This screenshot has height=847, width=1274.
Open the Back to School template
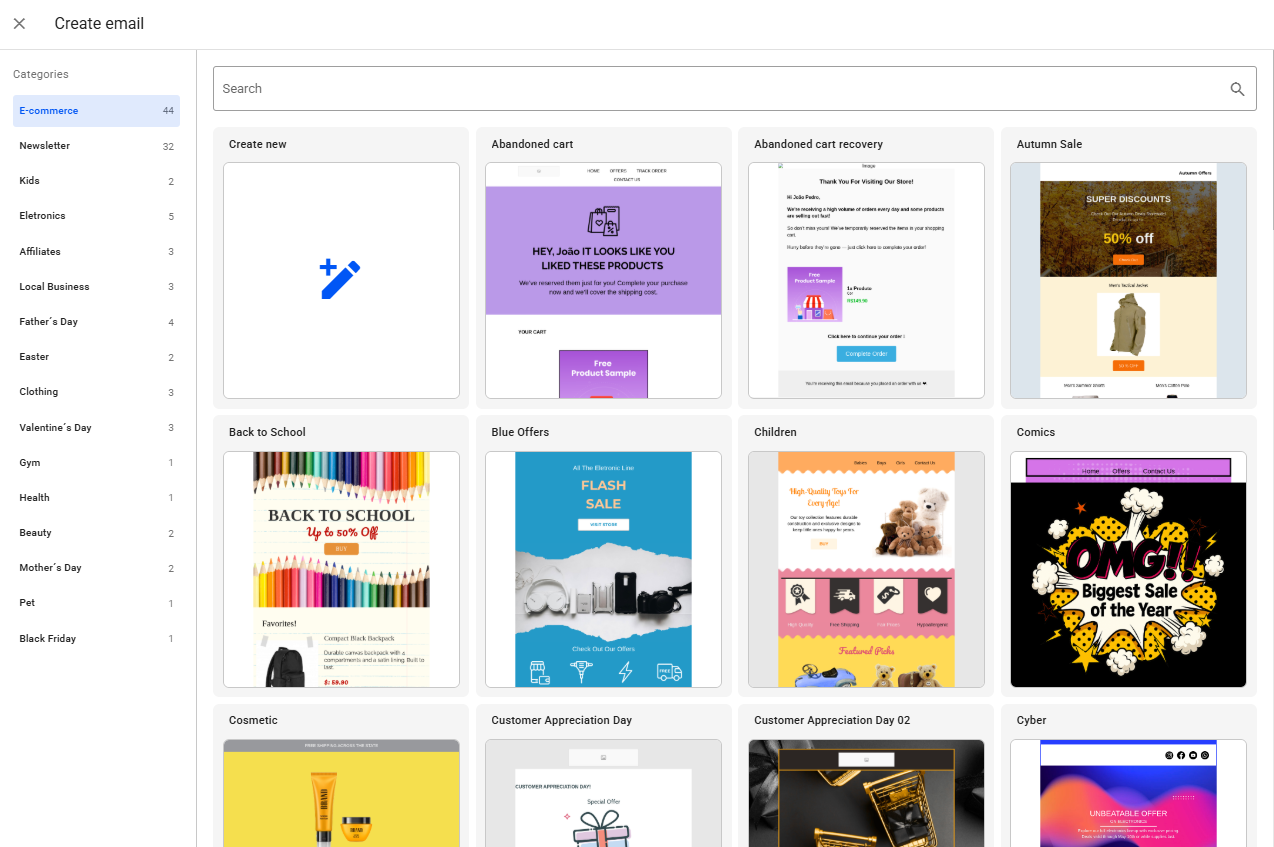pyautogui.click(x=341, y=569)
